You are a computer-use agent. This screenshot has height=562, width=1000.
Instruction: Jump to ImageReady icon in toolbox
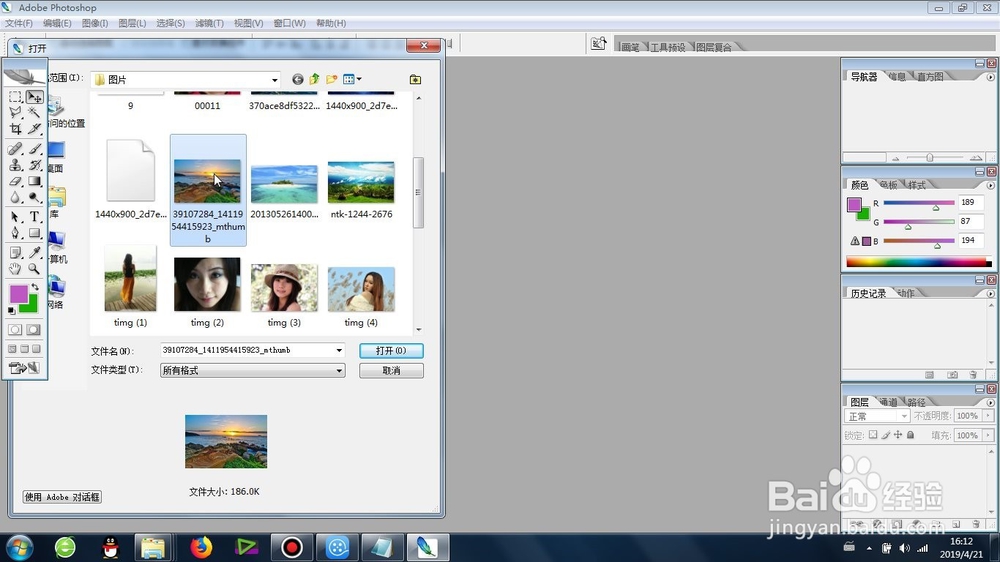coord(24,368)
